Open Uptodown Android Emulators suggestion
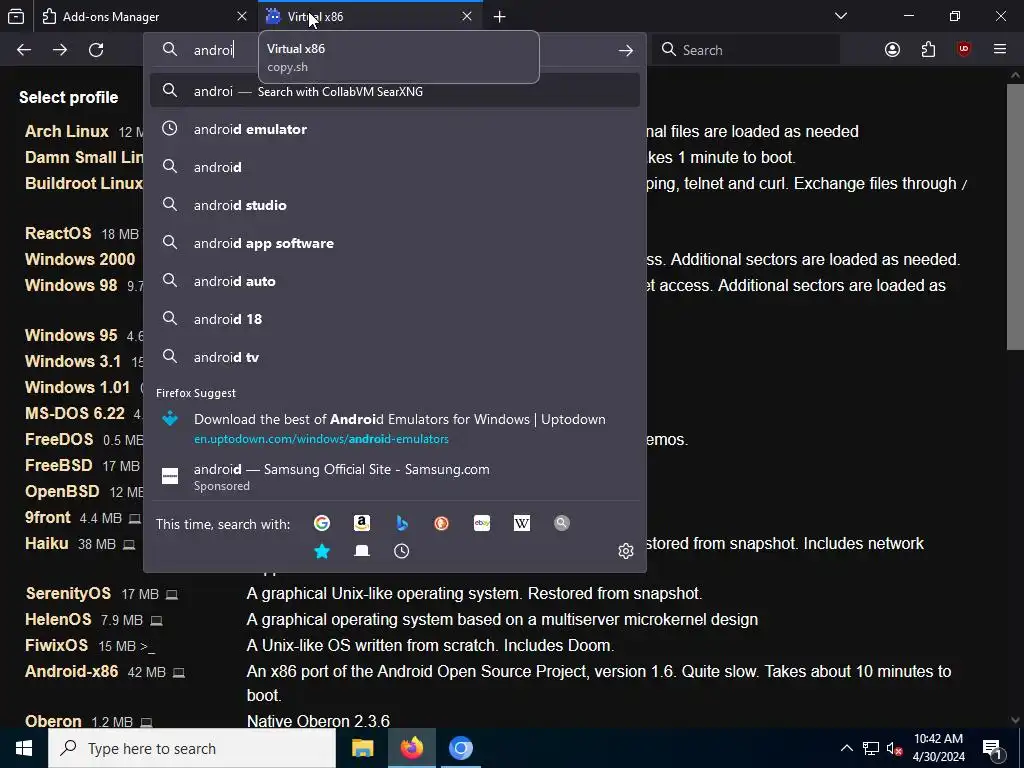 click(x=395, y=428)
